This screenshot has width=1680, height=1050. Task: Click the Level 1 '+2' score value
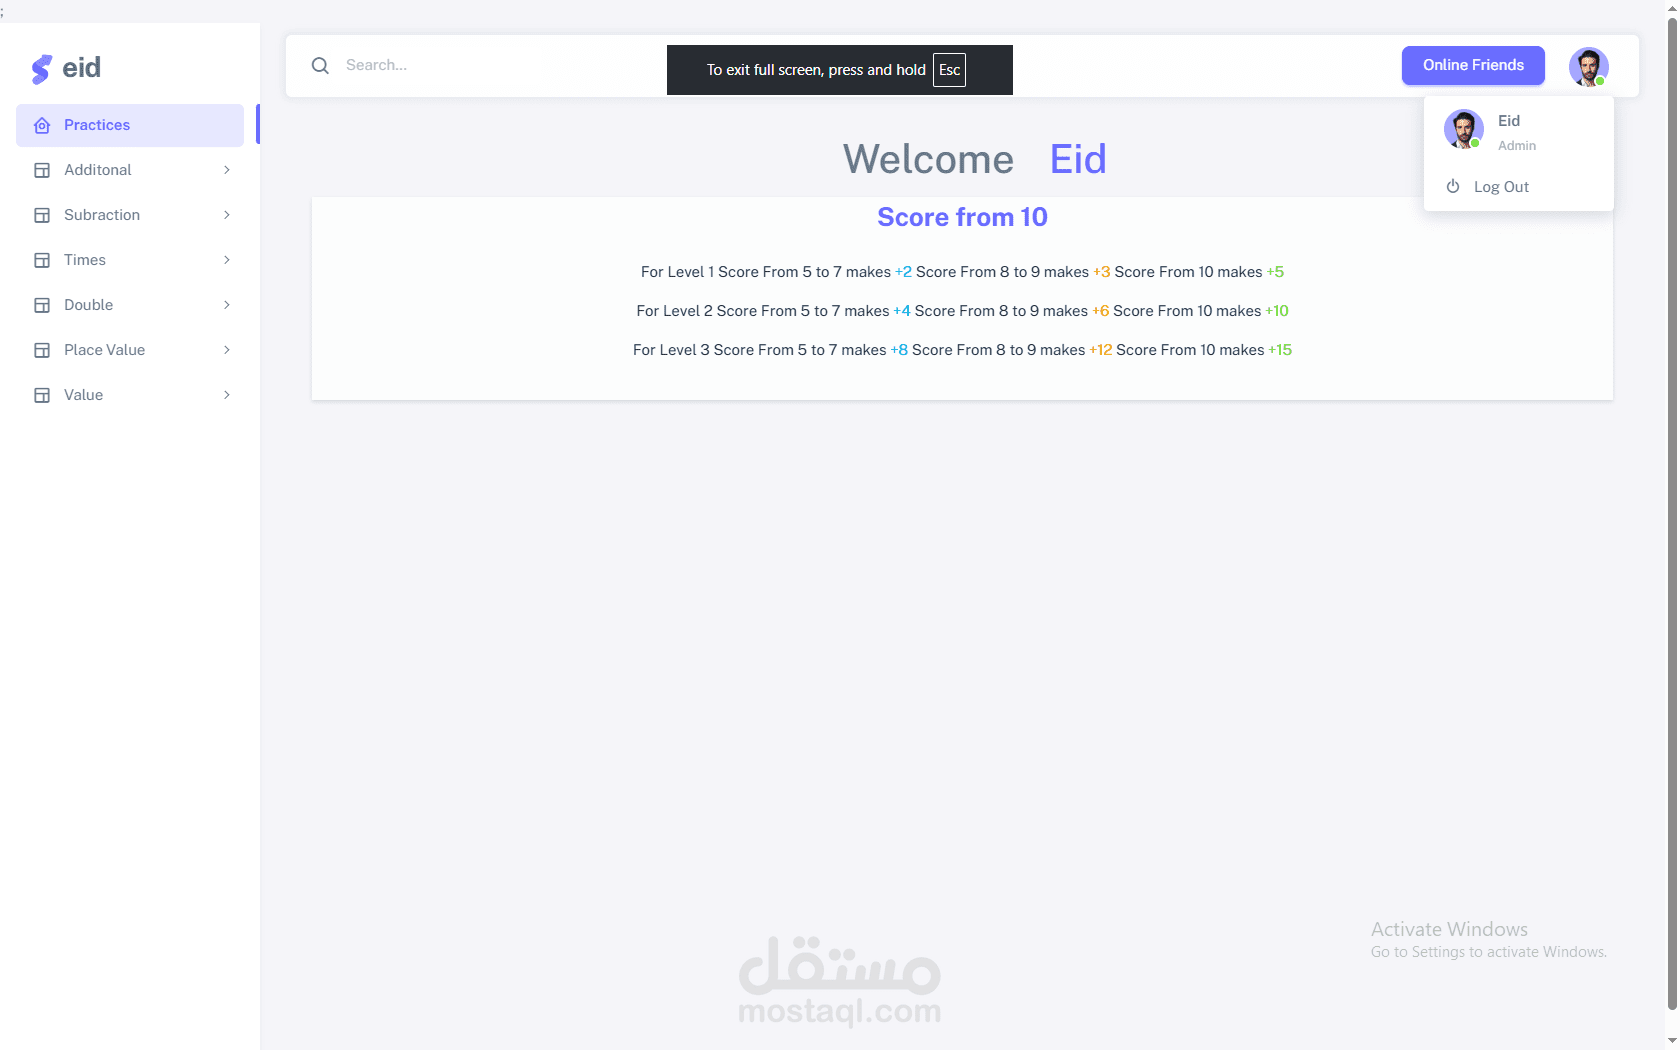coord(903,272)
